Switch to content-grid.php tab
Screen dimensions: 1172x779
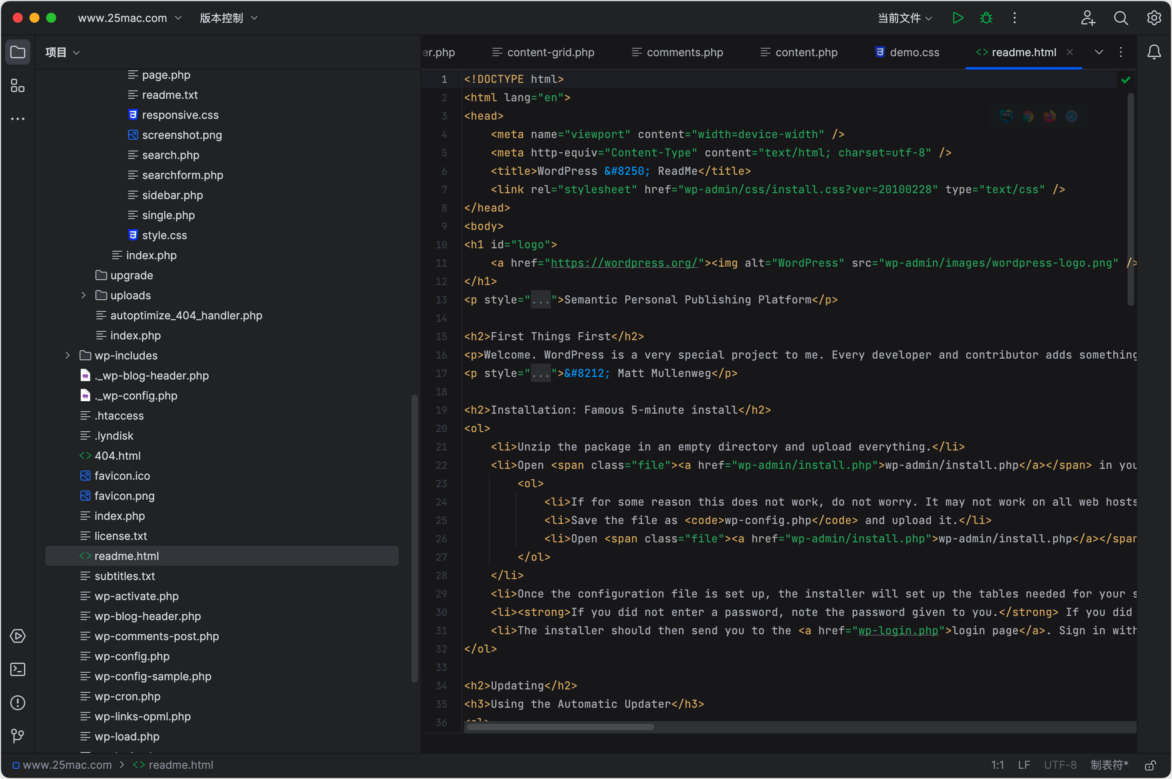coord(543,52)
